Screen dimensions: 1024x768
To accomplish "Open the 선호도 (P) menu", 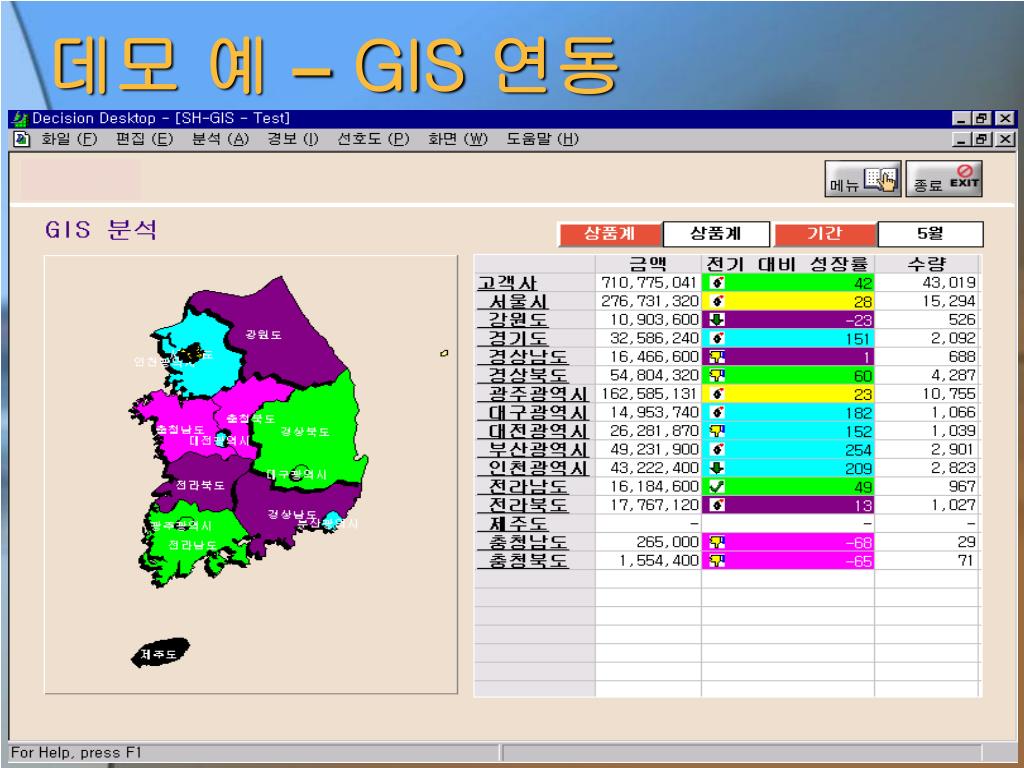I will coord(373,139).
